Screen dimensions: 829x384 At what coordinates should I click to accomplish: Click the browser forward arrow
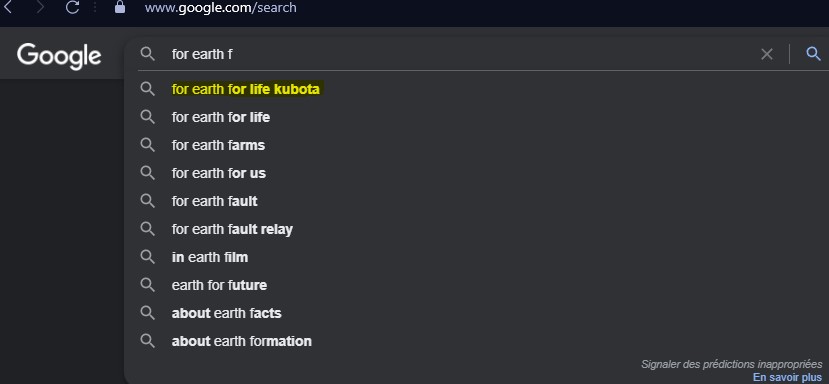pos(40,7)
